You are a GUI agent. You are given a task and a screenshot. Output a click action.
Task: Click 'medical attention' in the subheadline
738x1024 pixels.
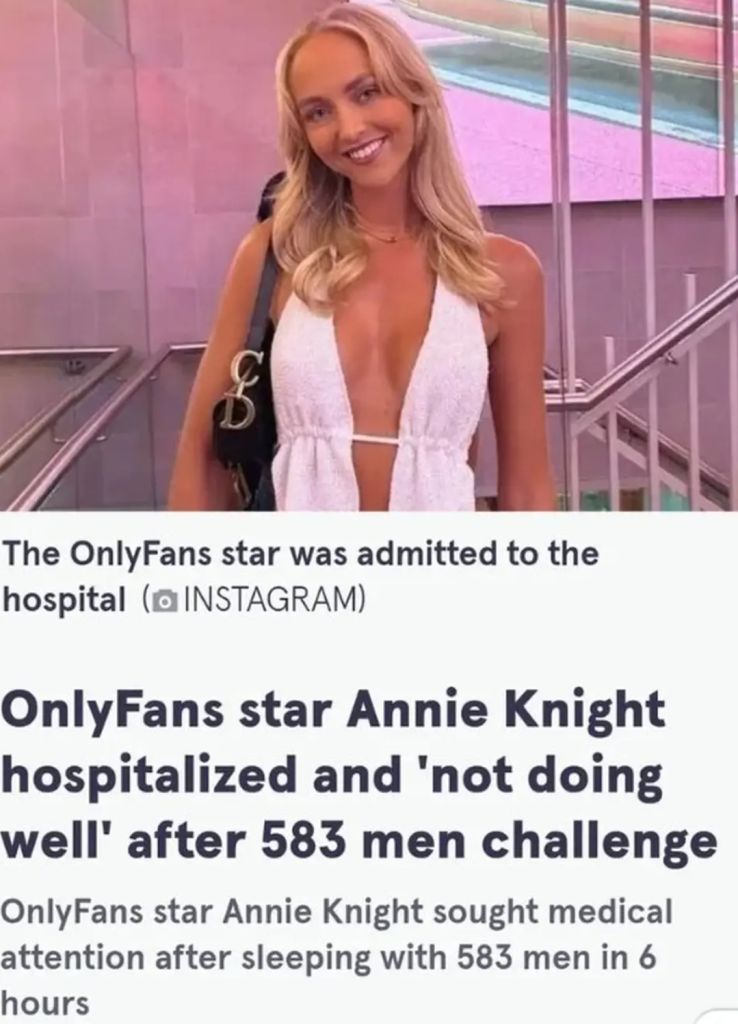click(x=336, y=934)
